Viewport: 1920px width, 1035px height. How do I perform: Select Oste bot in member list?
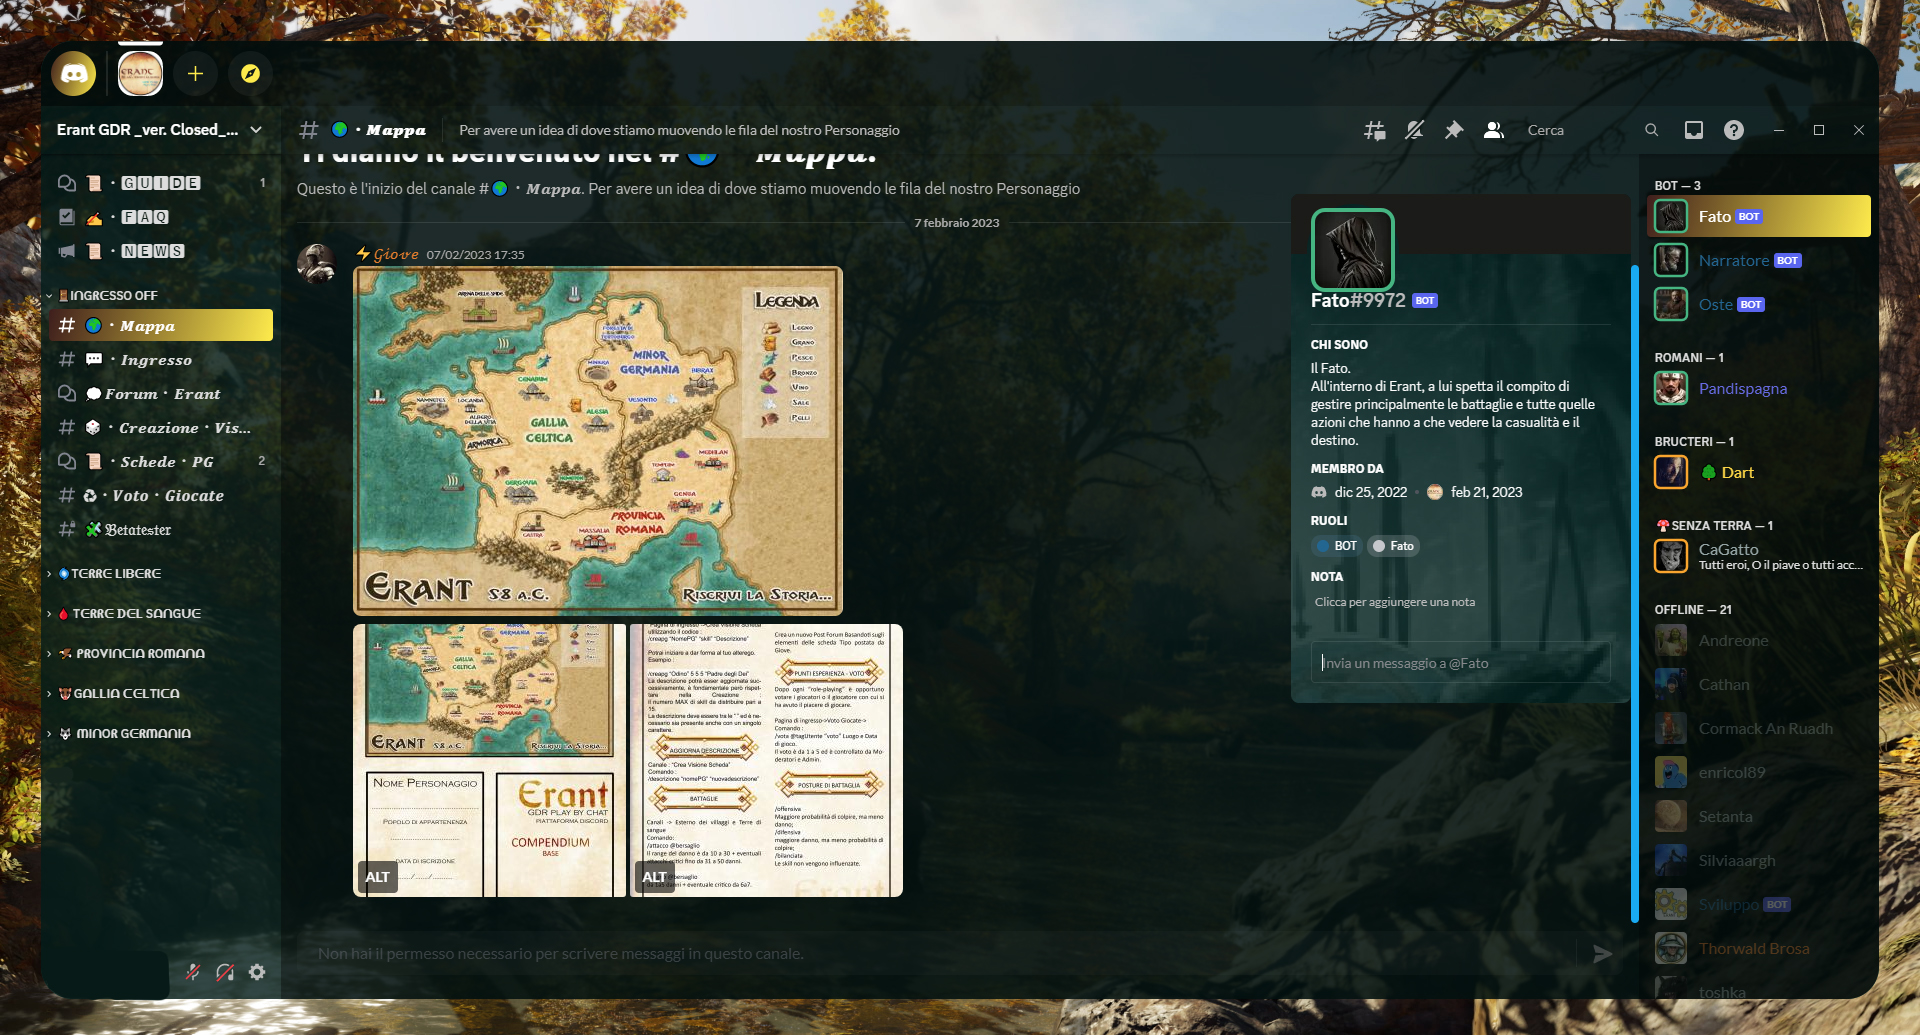point(1758,304)
